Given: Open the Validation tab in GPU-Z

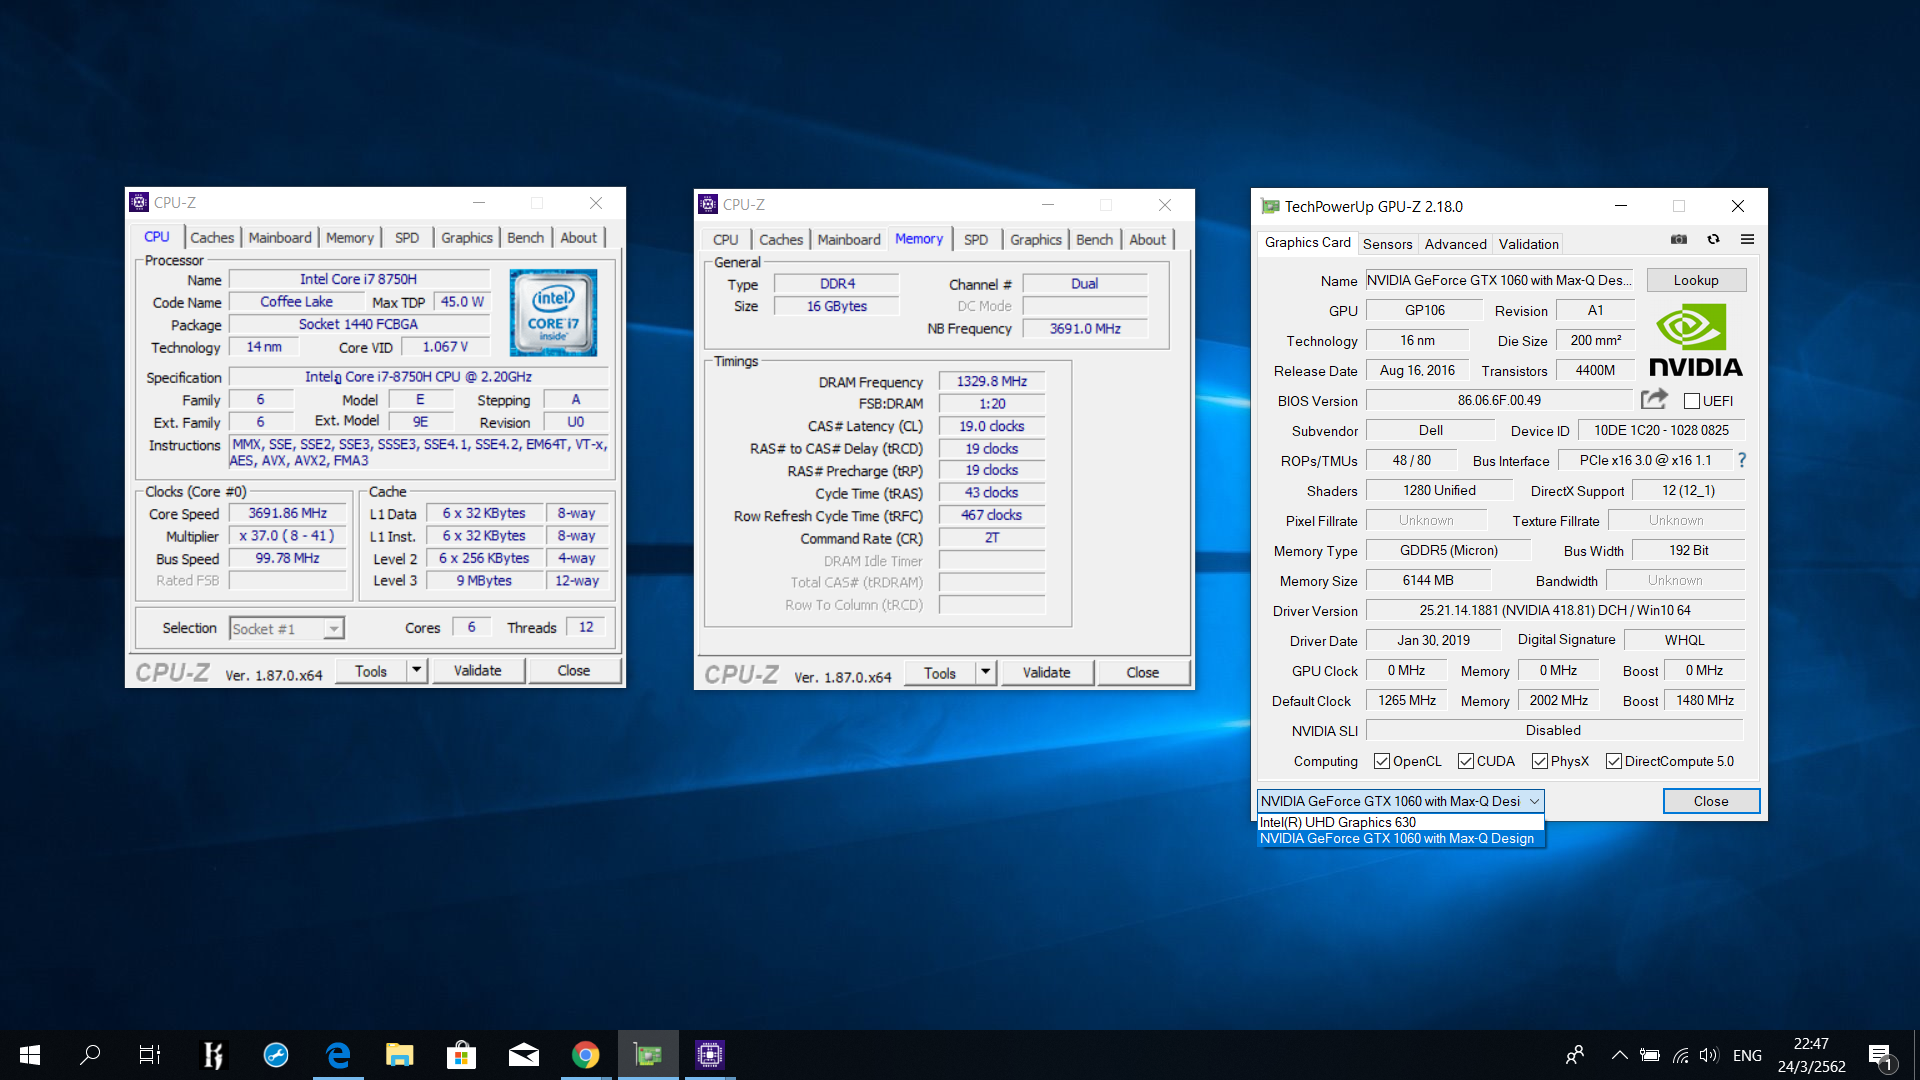Looking at the screenshot, I should (1528, 244).
